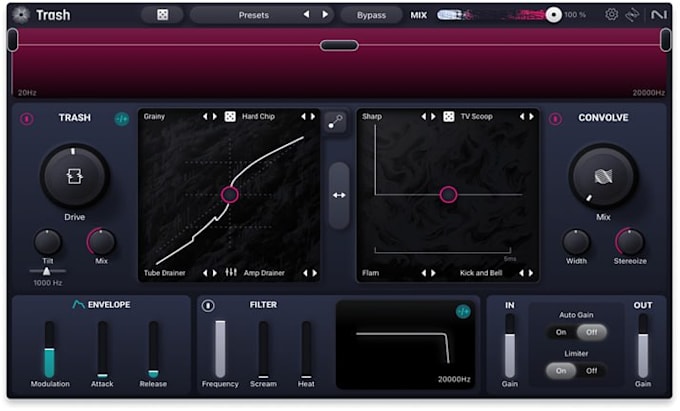Click the IN Gain slider
This screenshot has width=680, height=411.
[x=510, y=346]
